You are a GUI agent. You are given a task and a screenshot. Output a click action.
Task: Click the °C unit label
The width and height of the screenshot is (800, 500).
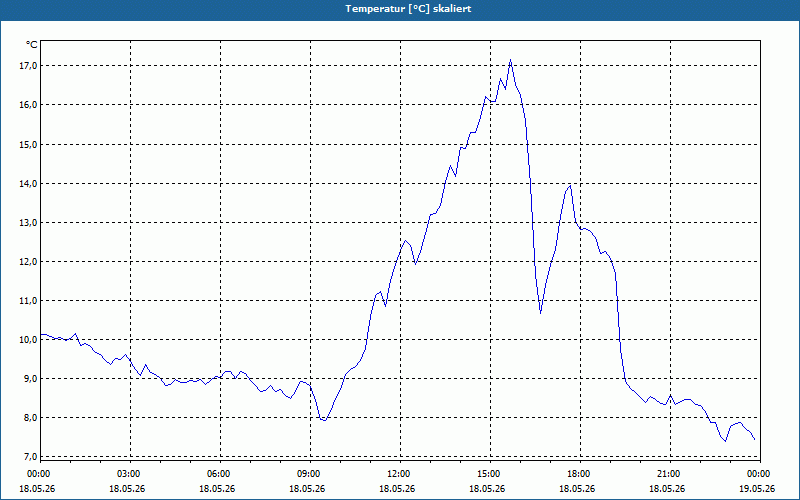[32, 45]
